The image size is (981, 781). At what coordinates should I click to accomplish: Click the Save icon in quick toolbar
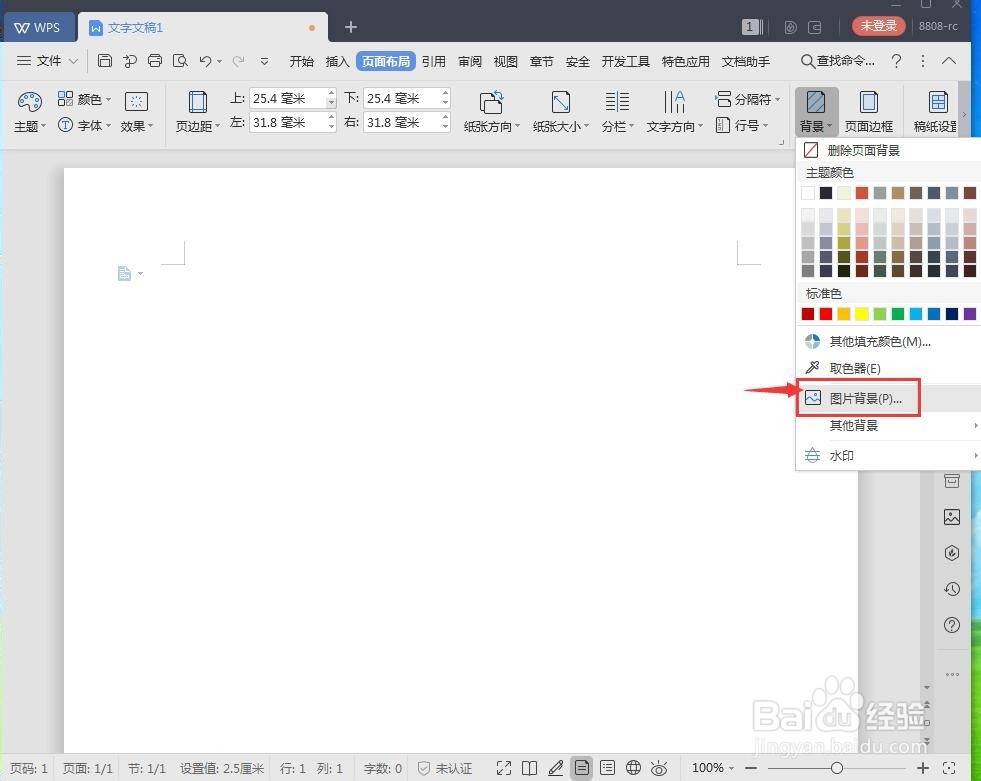coord(105,61)
